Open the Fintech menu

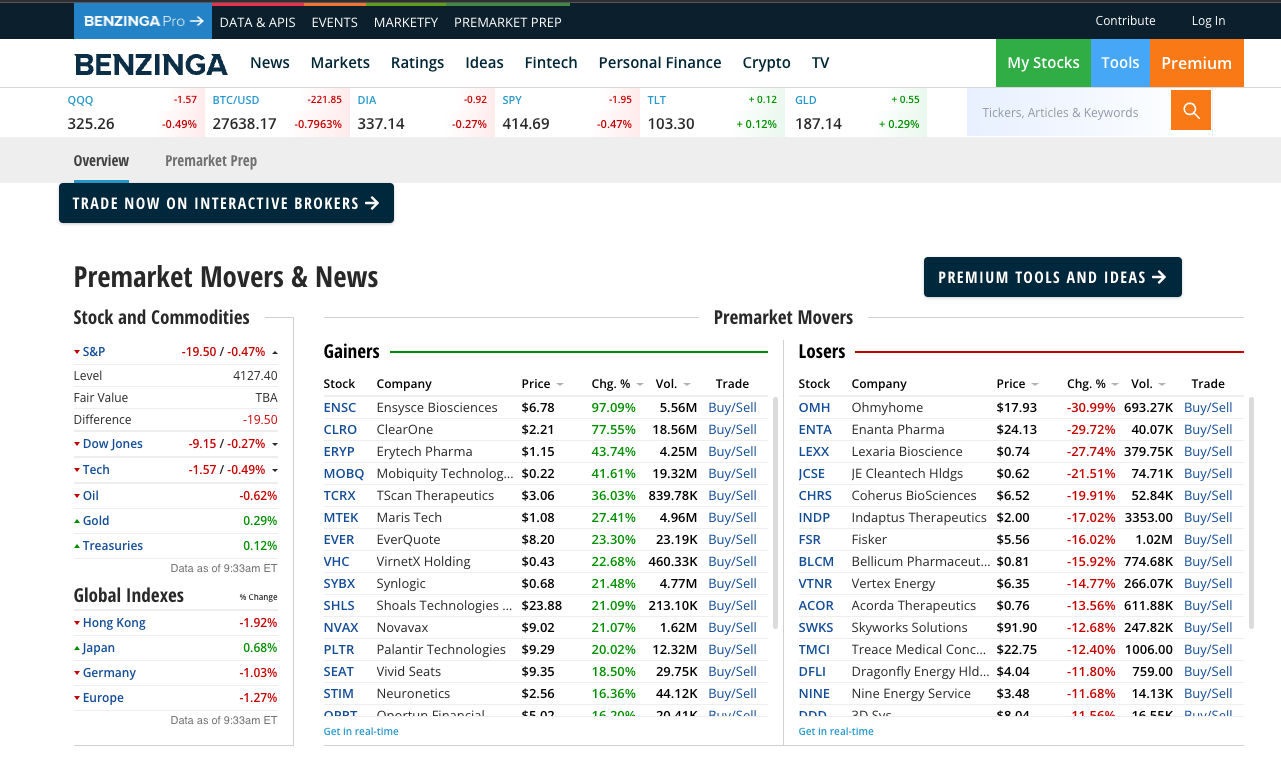551,63
